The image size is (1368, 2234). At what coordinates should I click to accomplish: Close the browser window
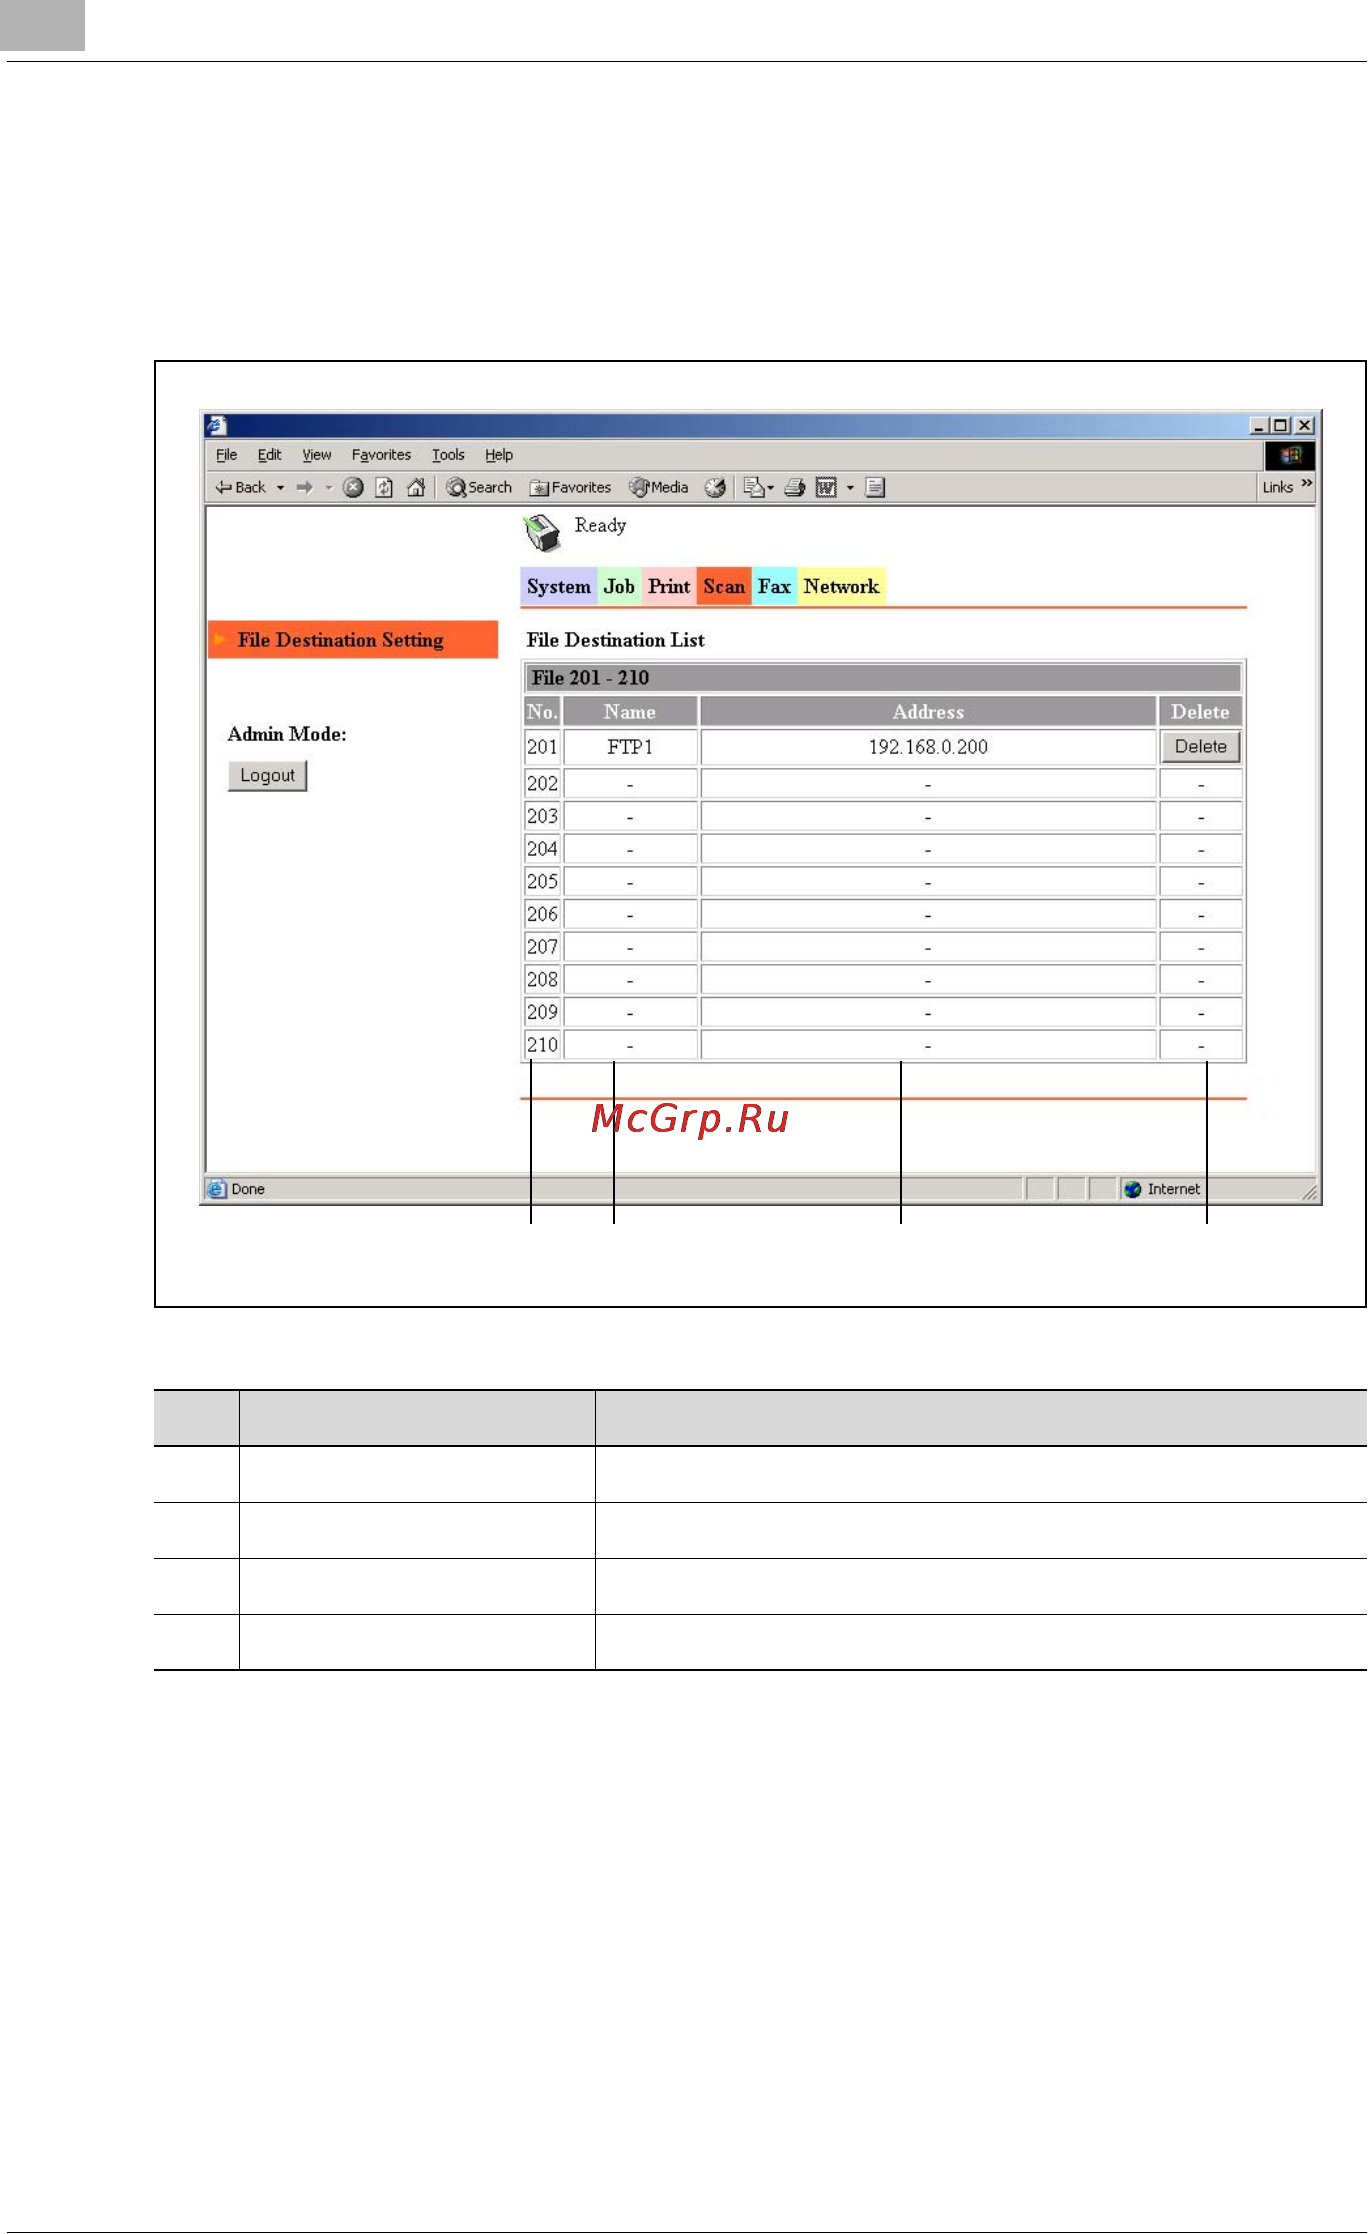point(1304,426)
